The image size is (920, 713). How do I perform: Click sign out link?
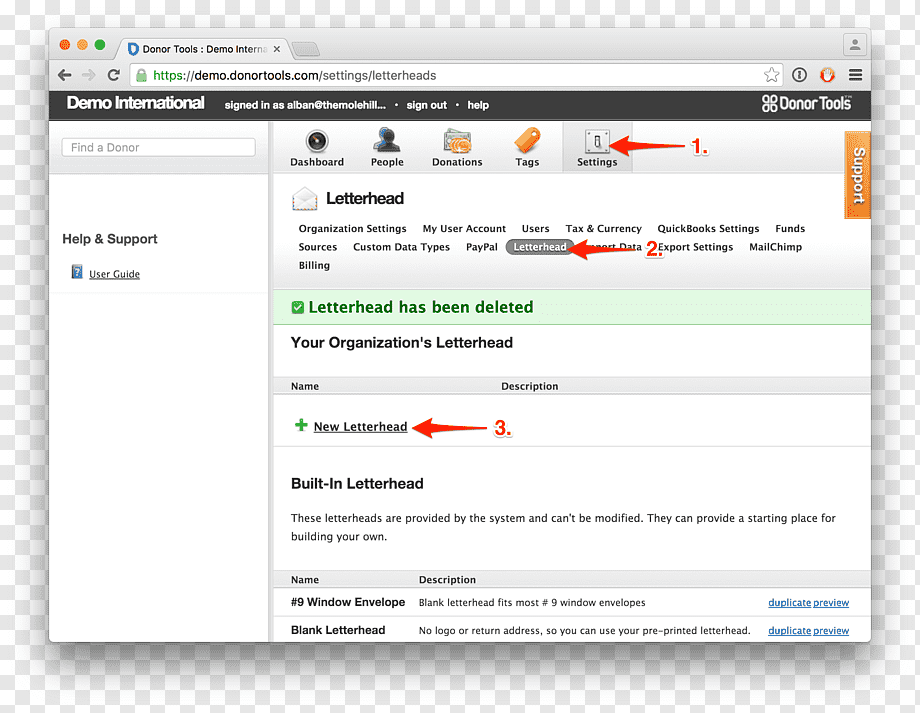(427, 105)
